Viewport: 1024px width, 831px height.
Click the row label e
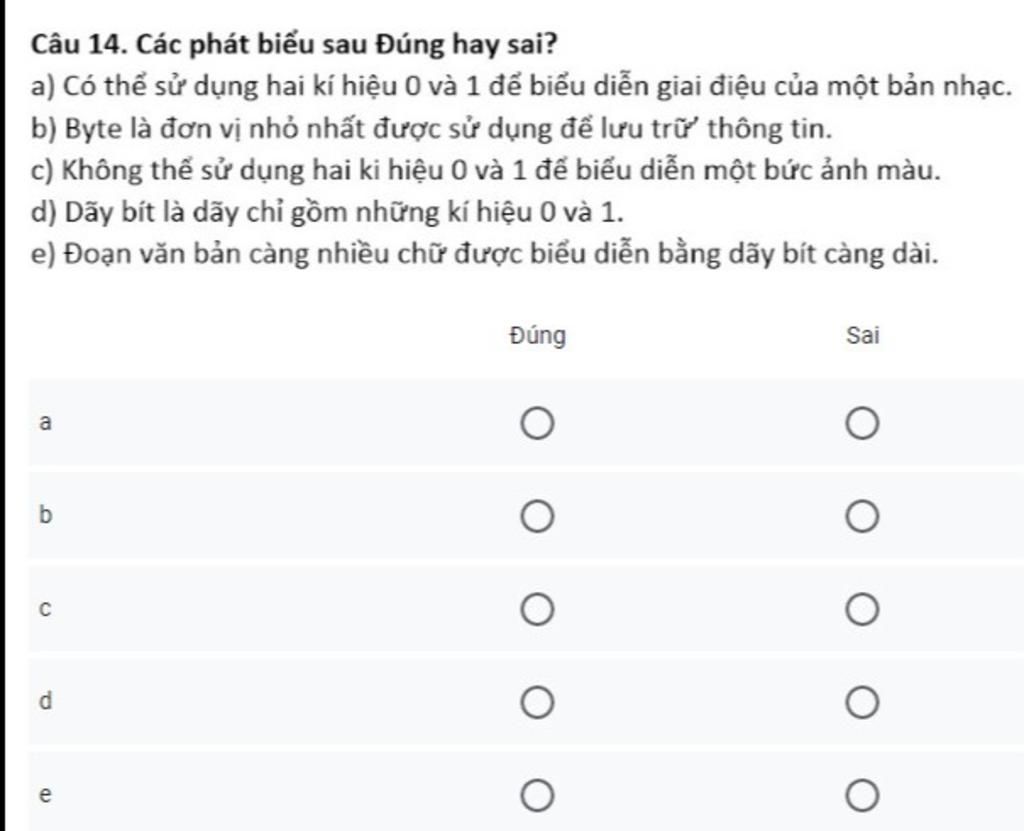coord(44,796)
